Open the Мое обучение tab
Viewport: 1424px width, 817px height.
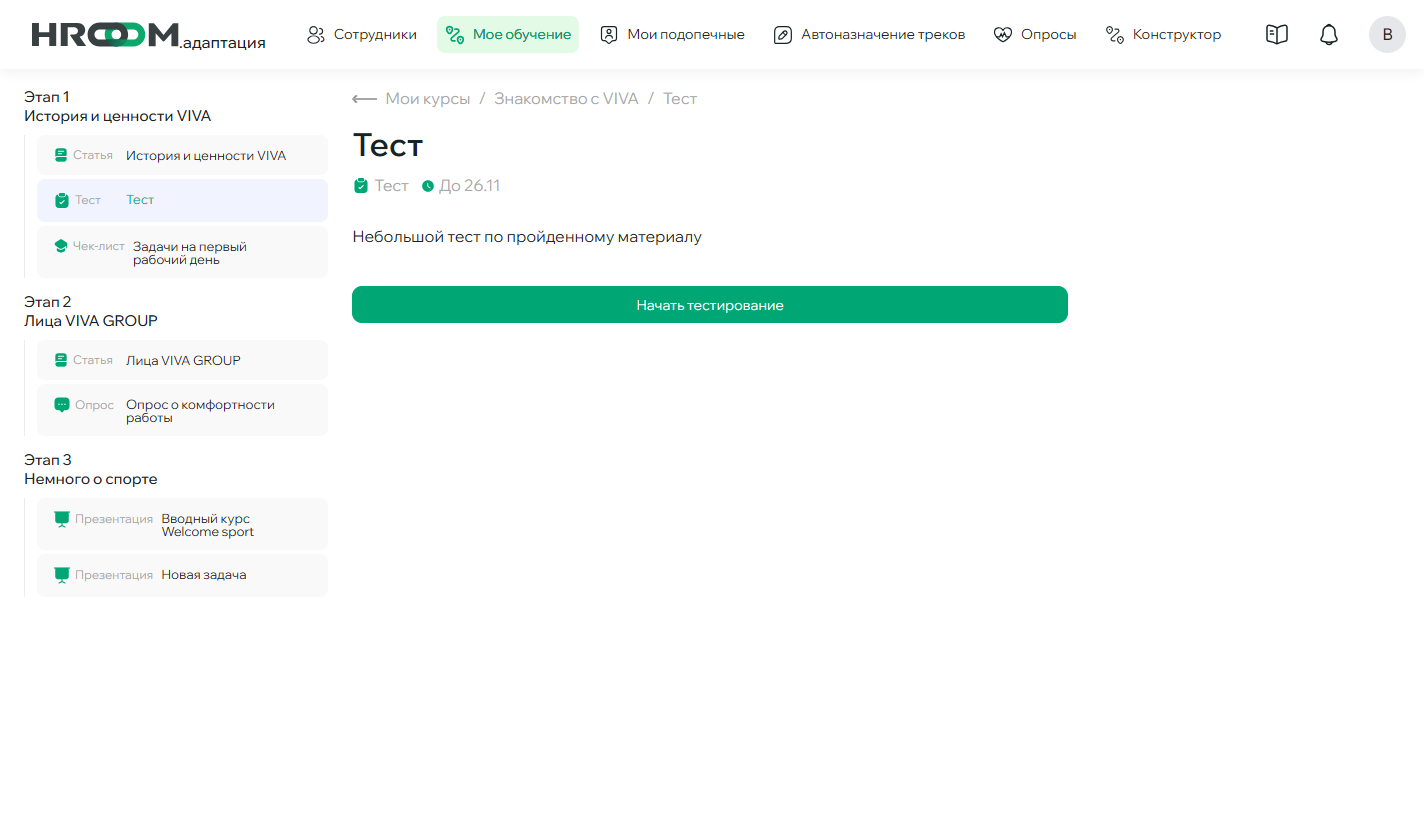point(508,35)
